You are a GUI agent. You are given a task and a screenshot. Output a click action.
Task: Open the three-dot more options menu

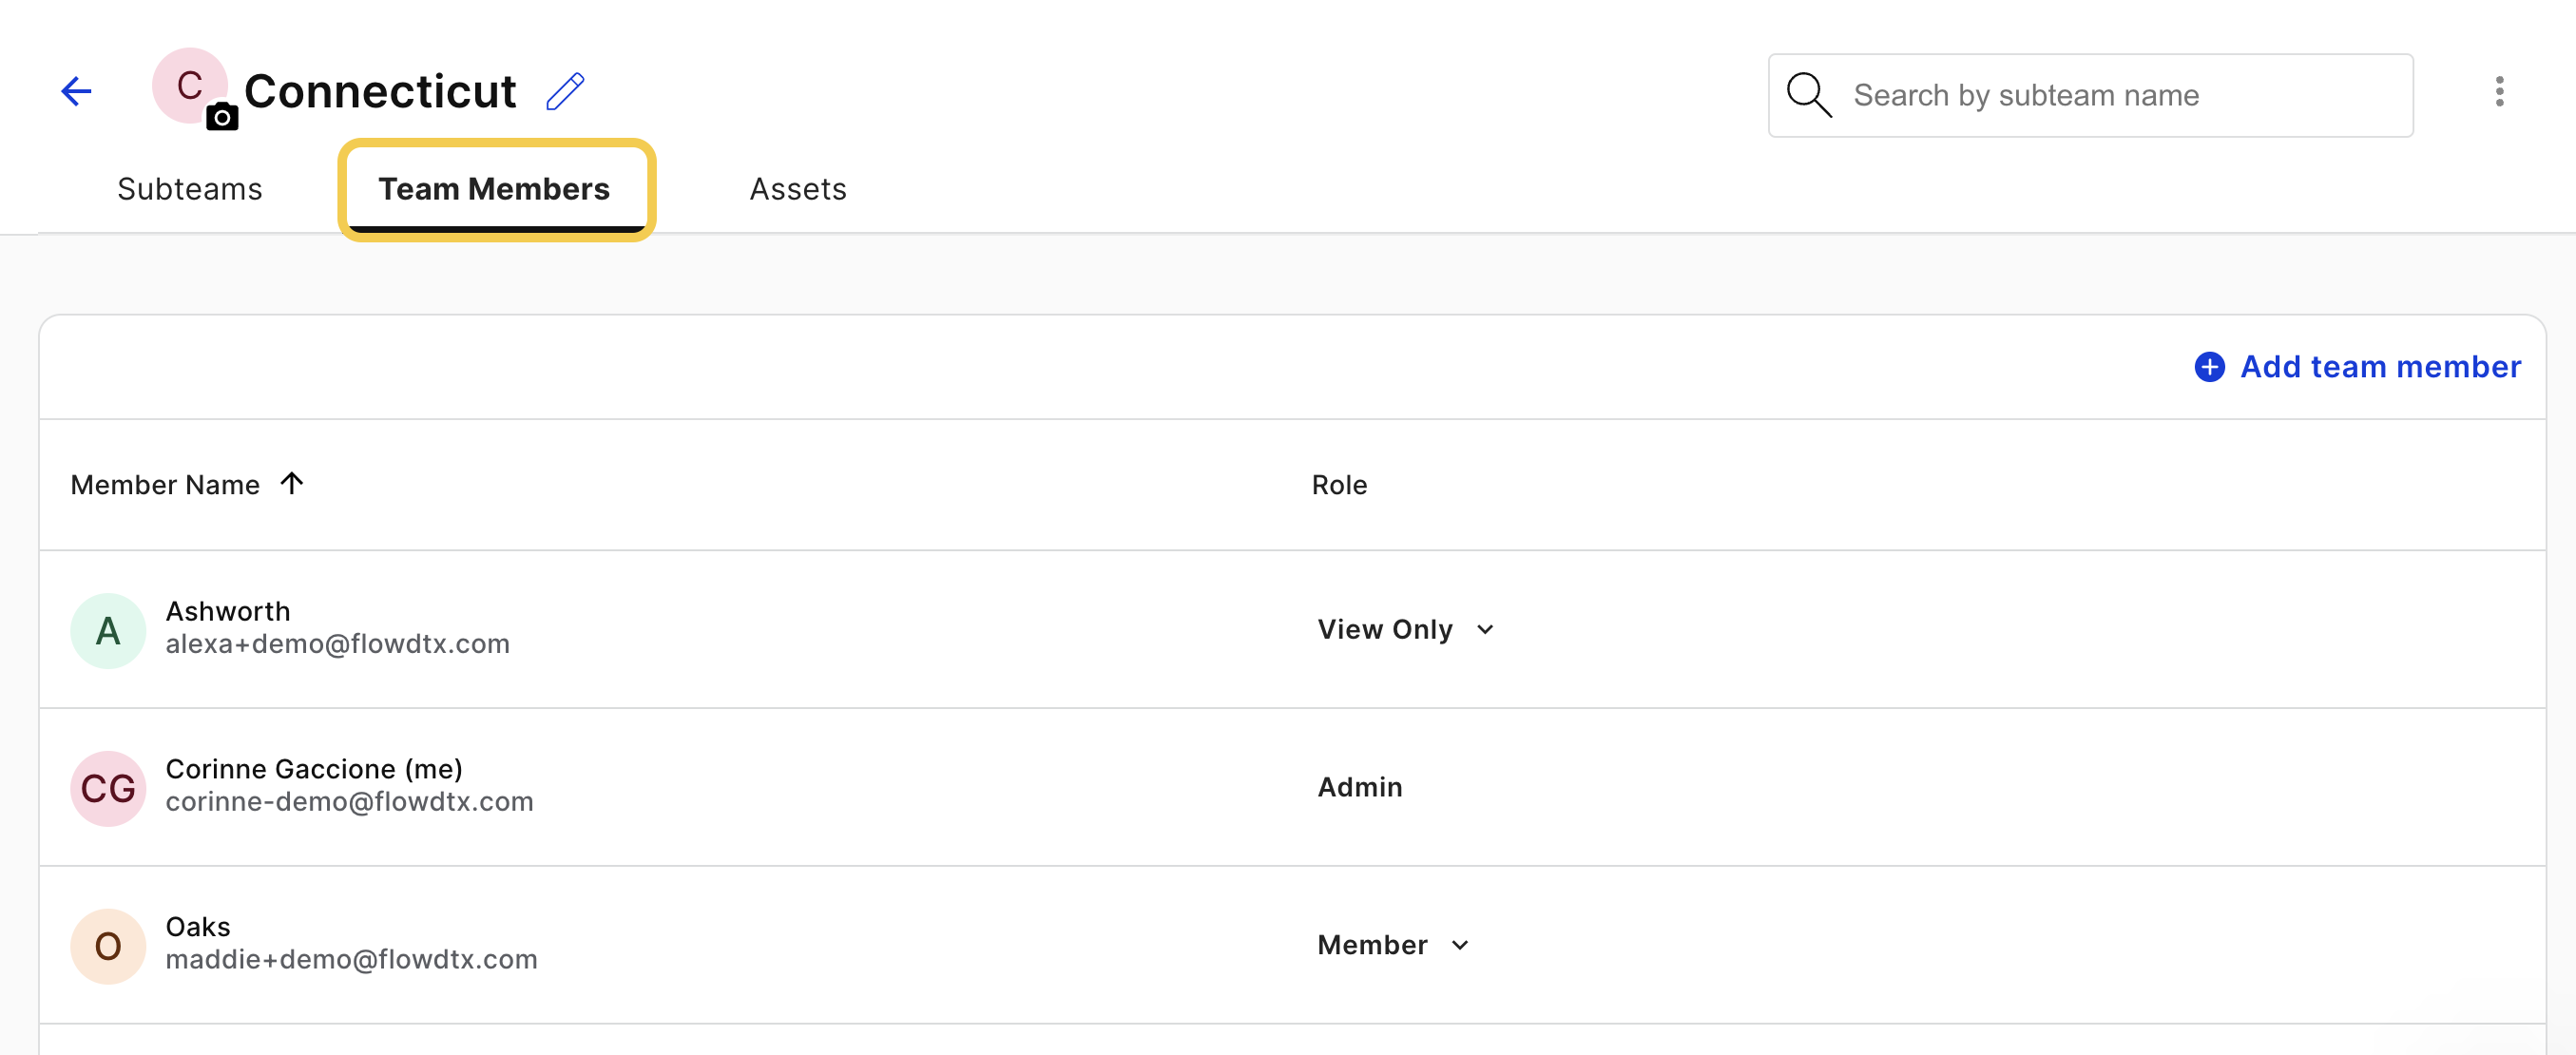tap(2499, 91)
